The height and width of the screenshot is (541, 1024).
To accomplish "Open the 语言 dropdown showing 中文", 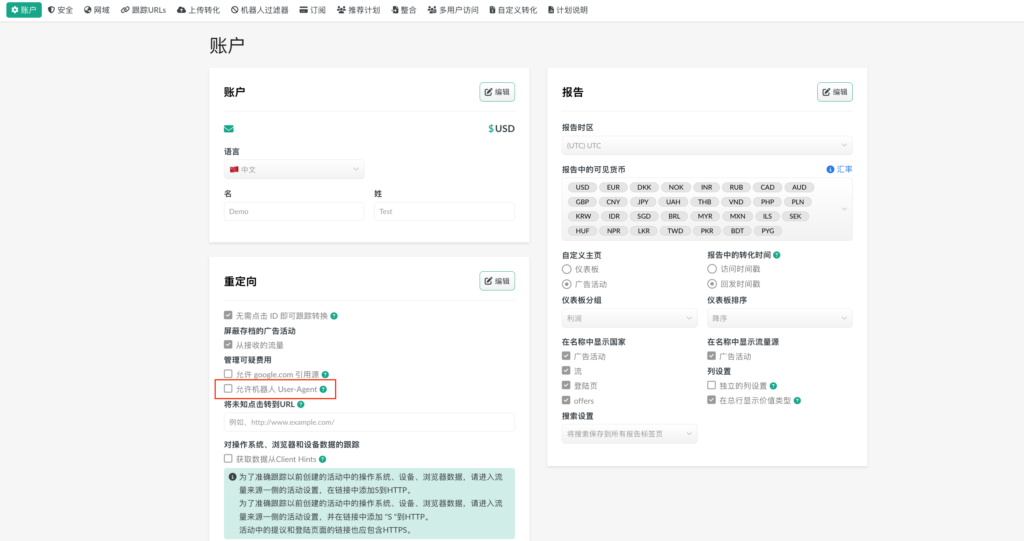I will tap(294, 169).
